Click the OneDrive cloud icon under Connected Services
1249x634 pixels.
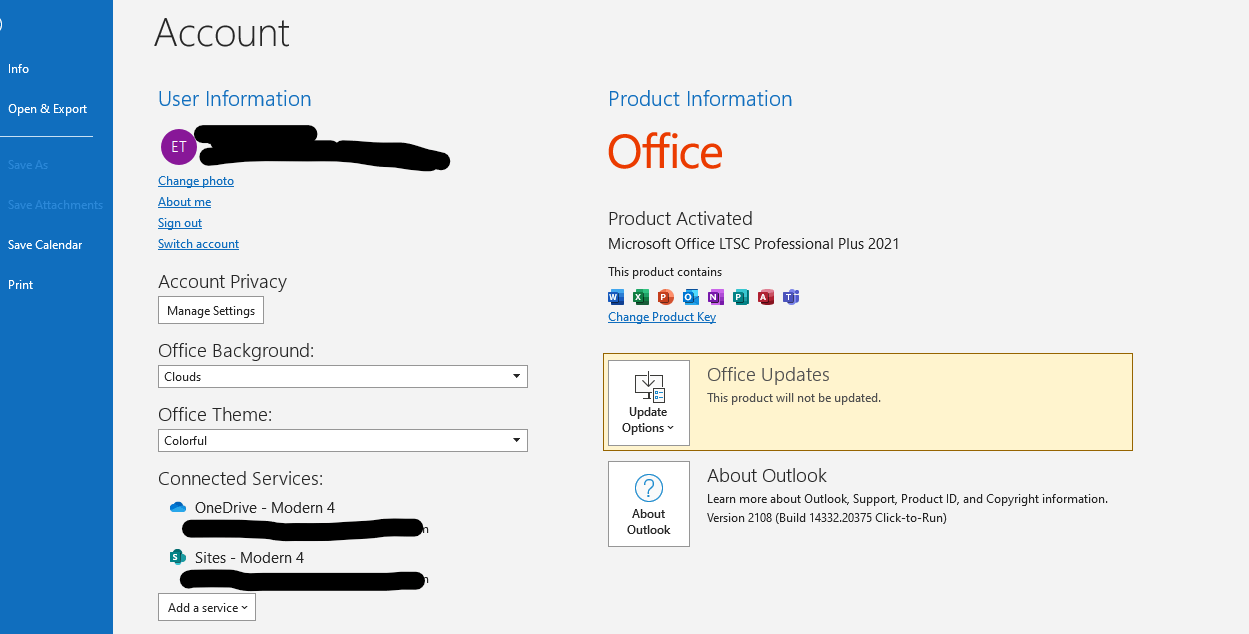click(x=177, y=507)
